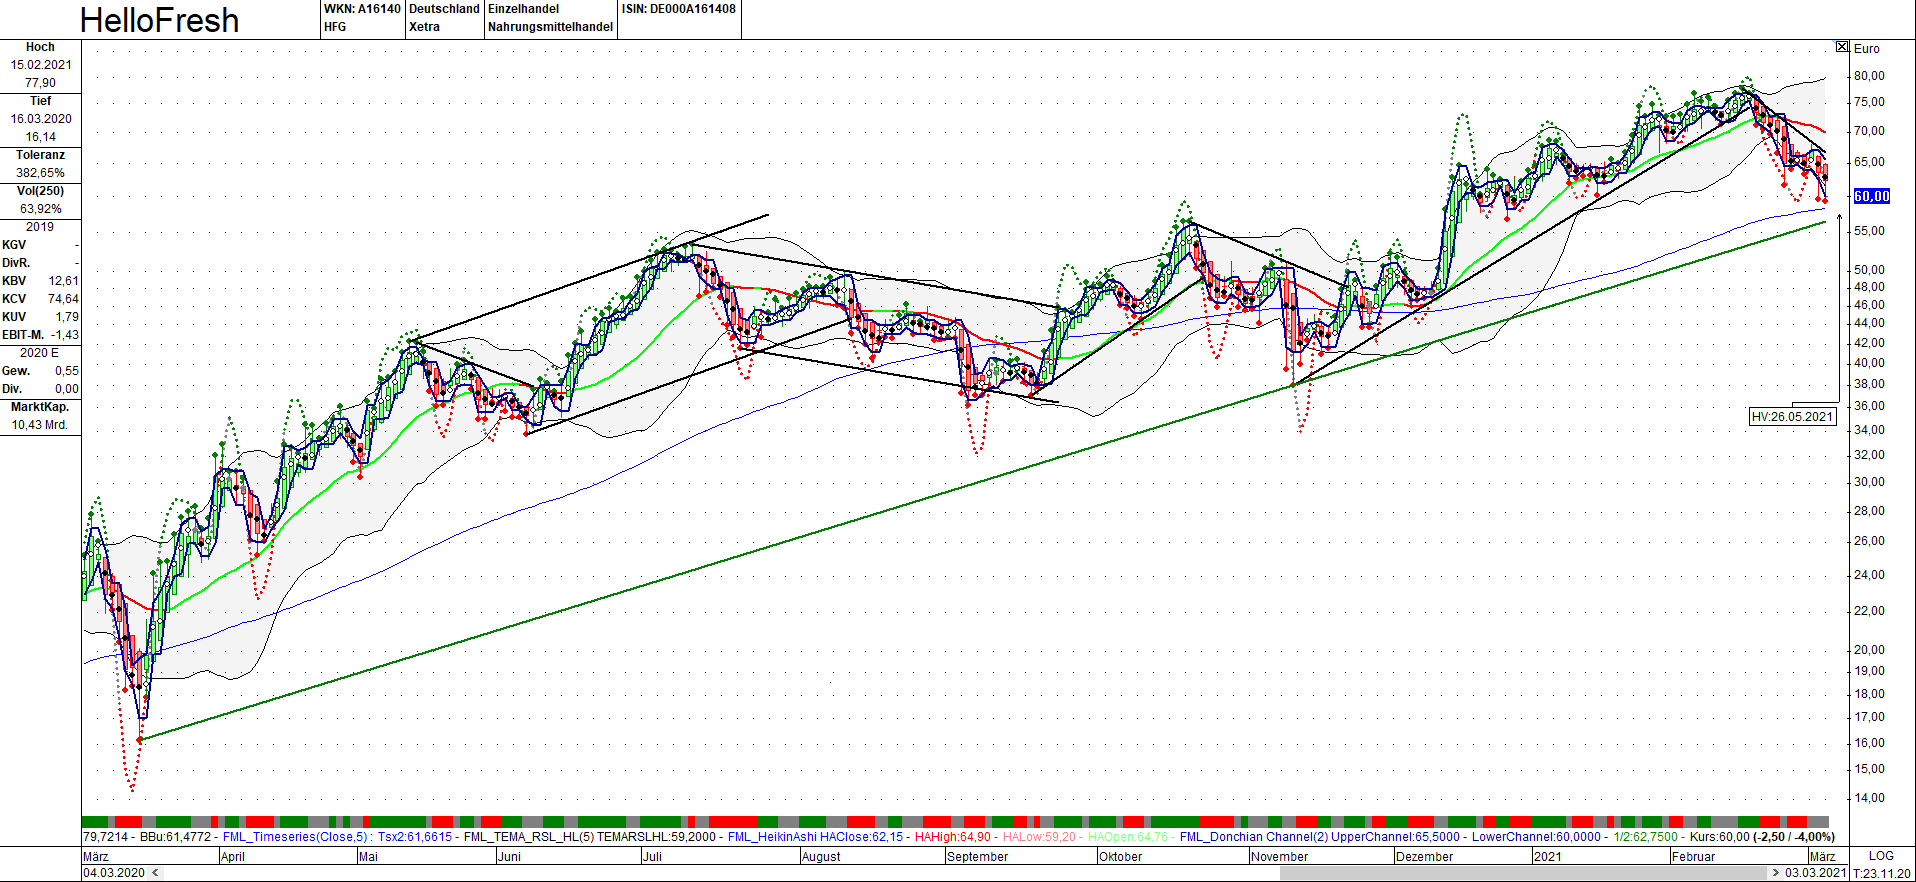Click the Nahrungsmittelhandel industry label
The image size is (1916, 882).
tap(550, 27)
